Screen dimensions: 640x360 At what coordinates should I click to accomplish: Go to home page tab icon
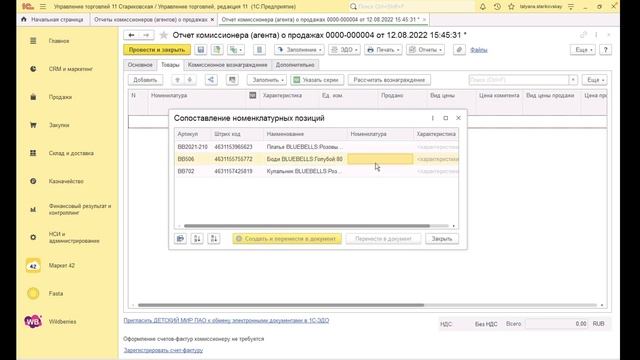[x=24, y=19]
